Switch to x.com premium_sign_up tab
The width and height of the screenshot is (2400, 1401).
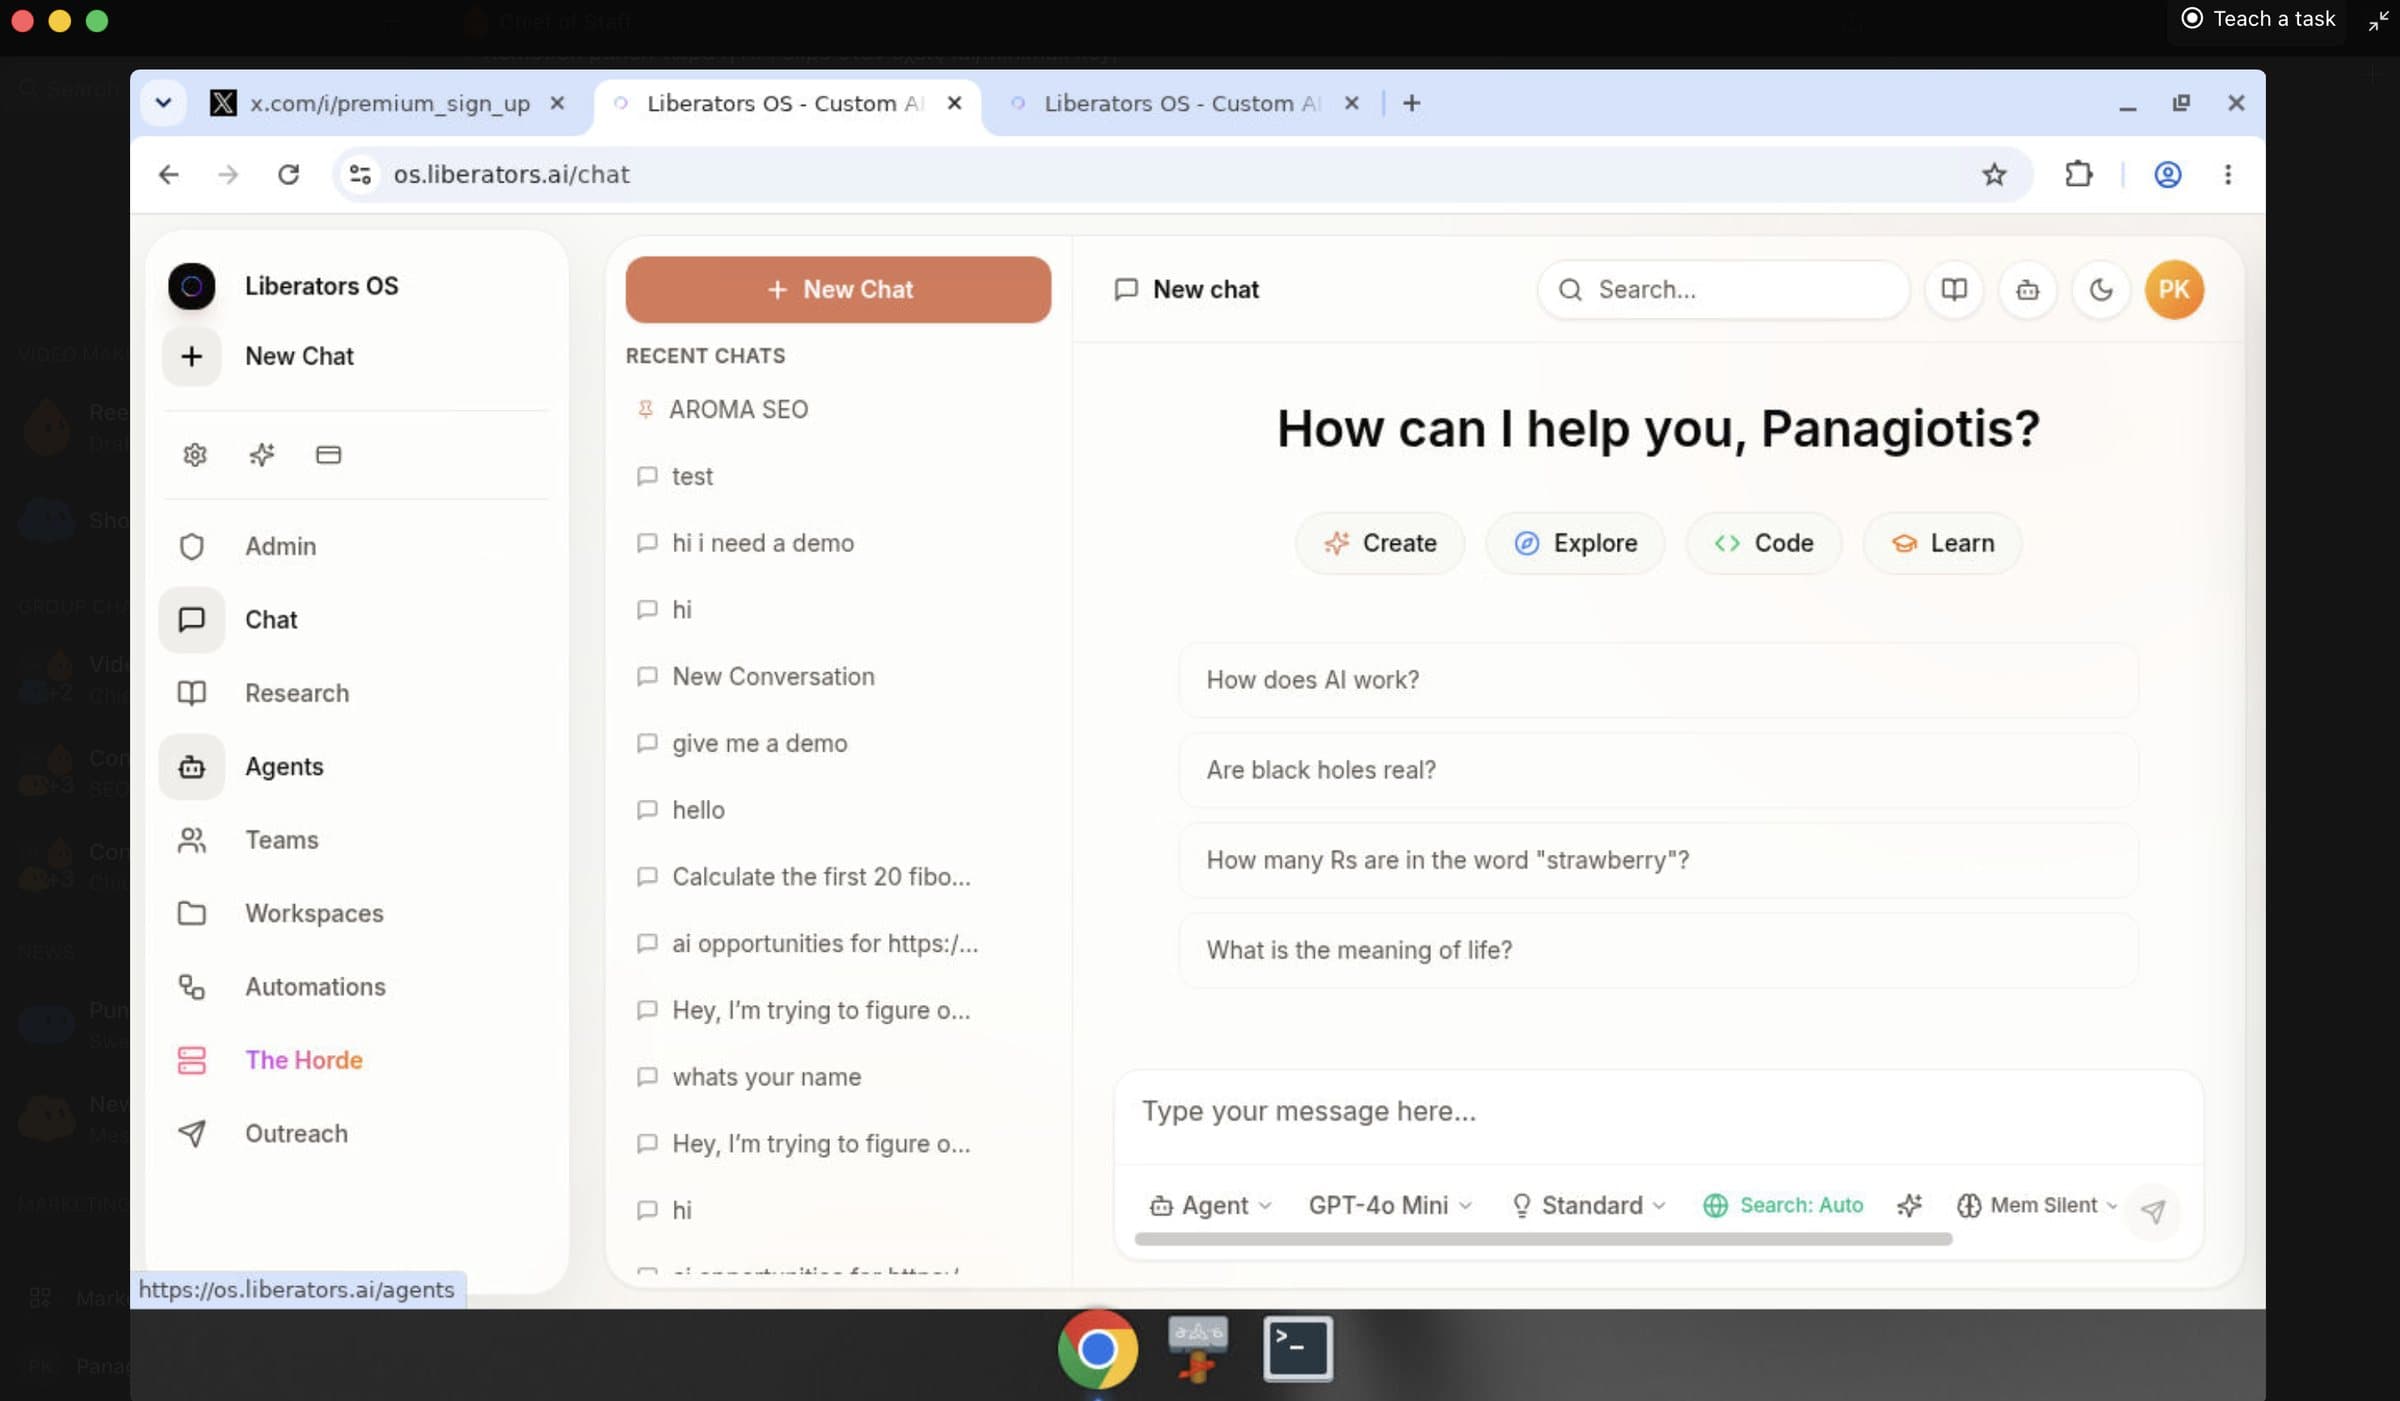pyautogui.click(x=388, y=103)
